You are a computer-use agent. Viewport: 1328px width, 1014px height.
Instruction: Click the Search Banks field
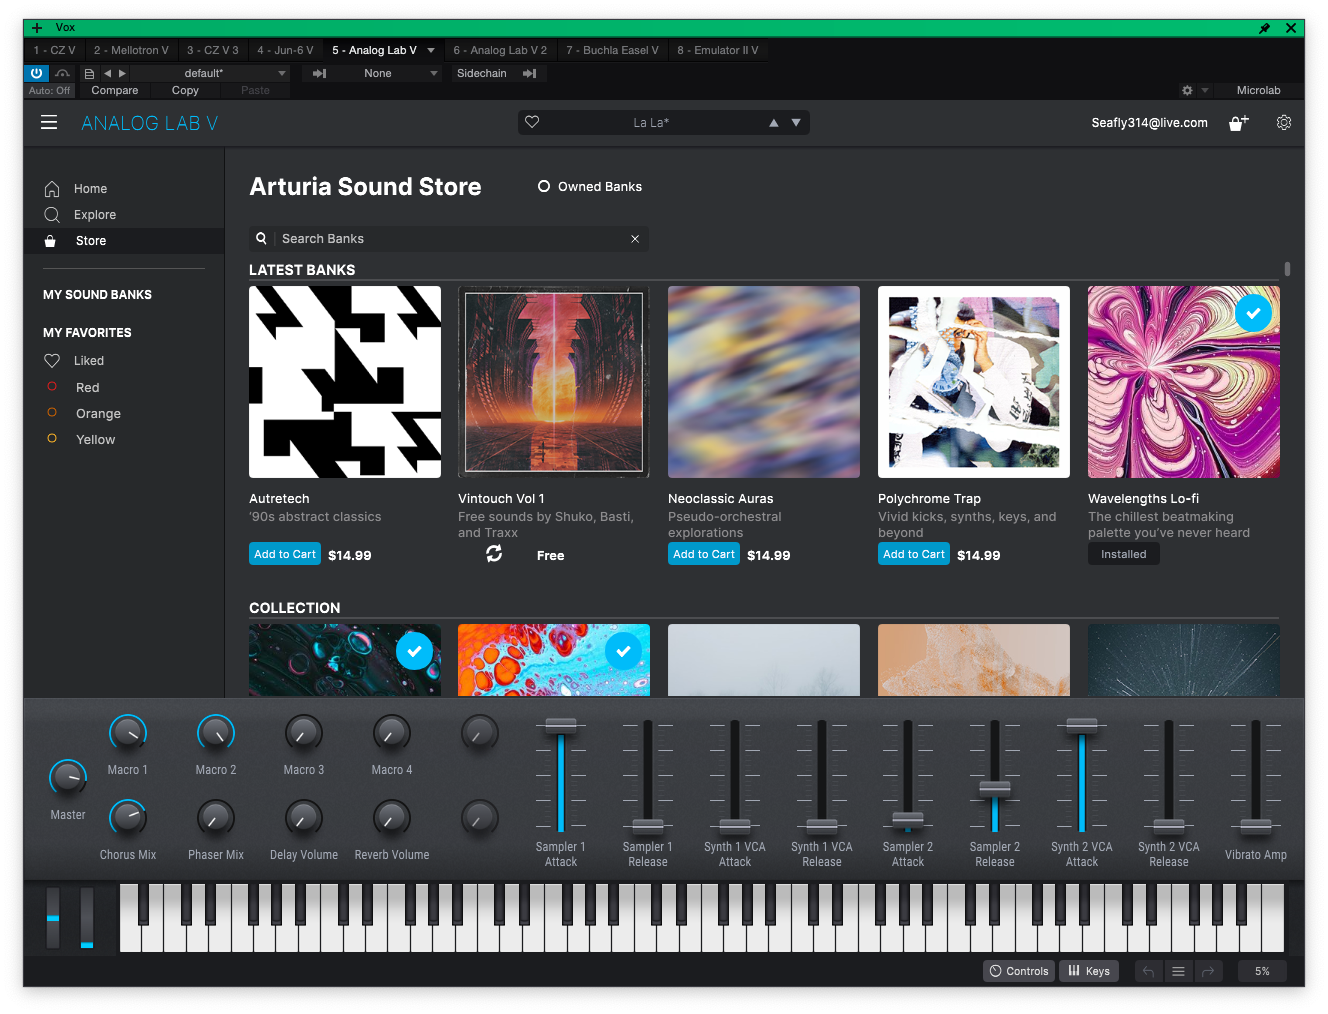(449, 239)
